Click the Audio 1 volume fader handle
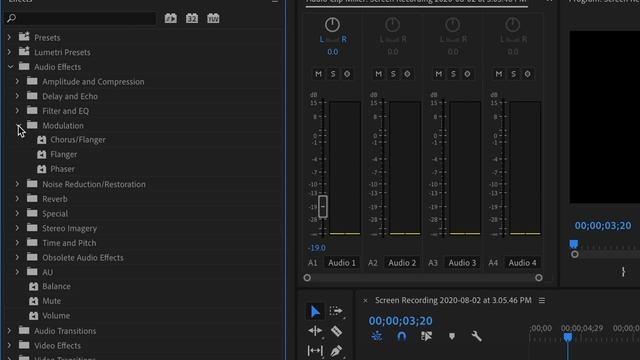The height and width of the screenshot is (360, 640). coord(322,206)
